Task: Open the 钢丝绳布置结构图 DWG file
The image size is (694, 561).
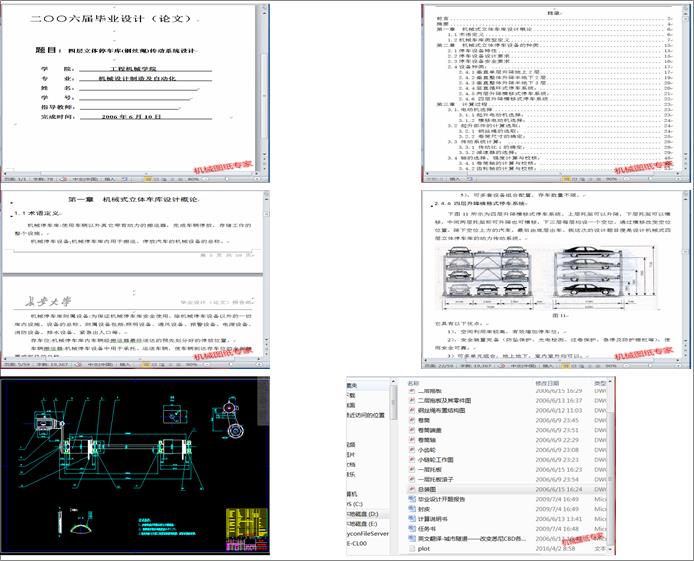Action: [x=441, y=411]
